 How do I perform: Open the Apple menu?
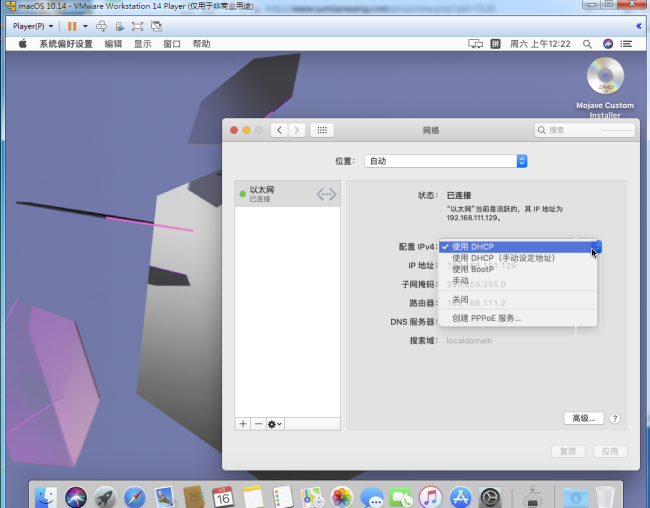(x=23, y=44)
